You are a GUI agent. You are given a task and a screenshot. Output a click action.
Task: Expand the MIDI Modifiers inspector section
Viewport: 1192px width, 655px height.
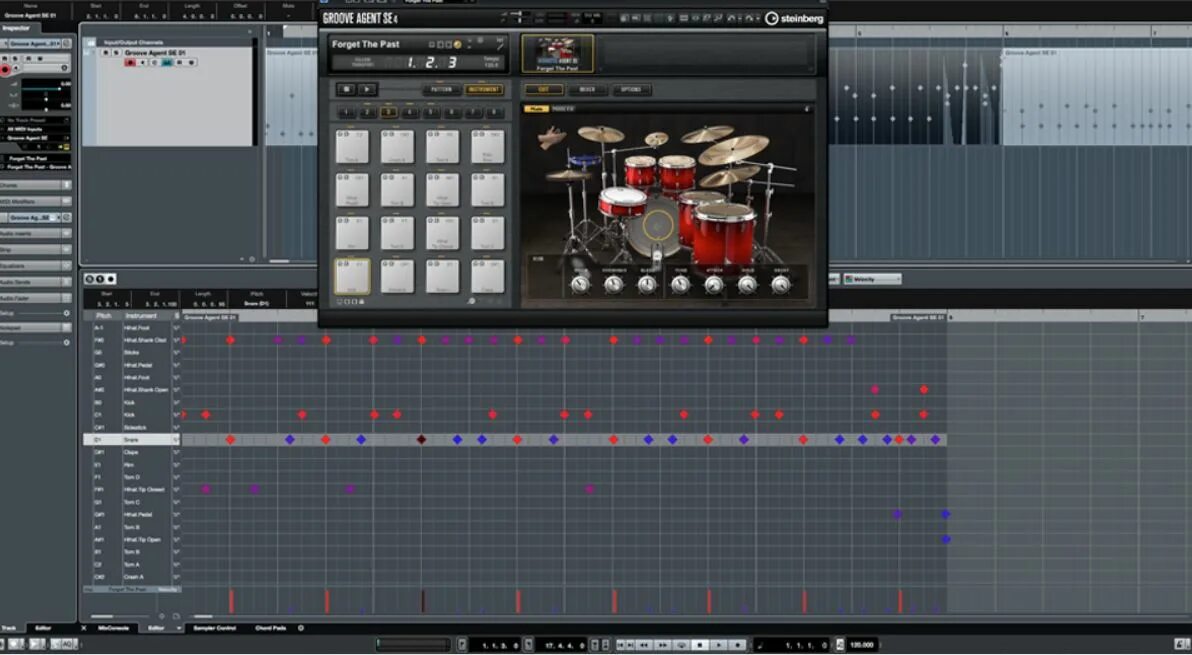pyautogui.click(x=36, y=201)
